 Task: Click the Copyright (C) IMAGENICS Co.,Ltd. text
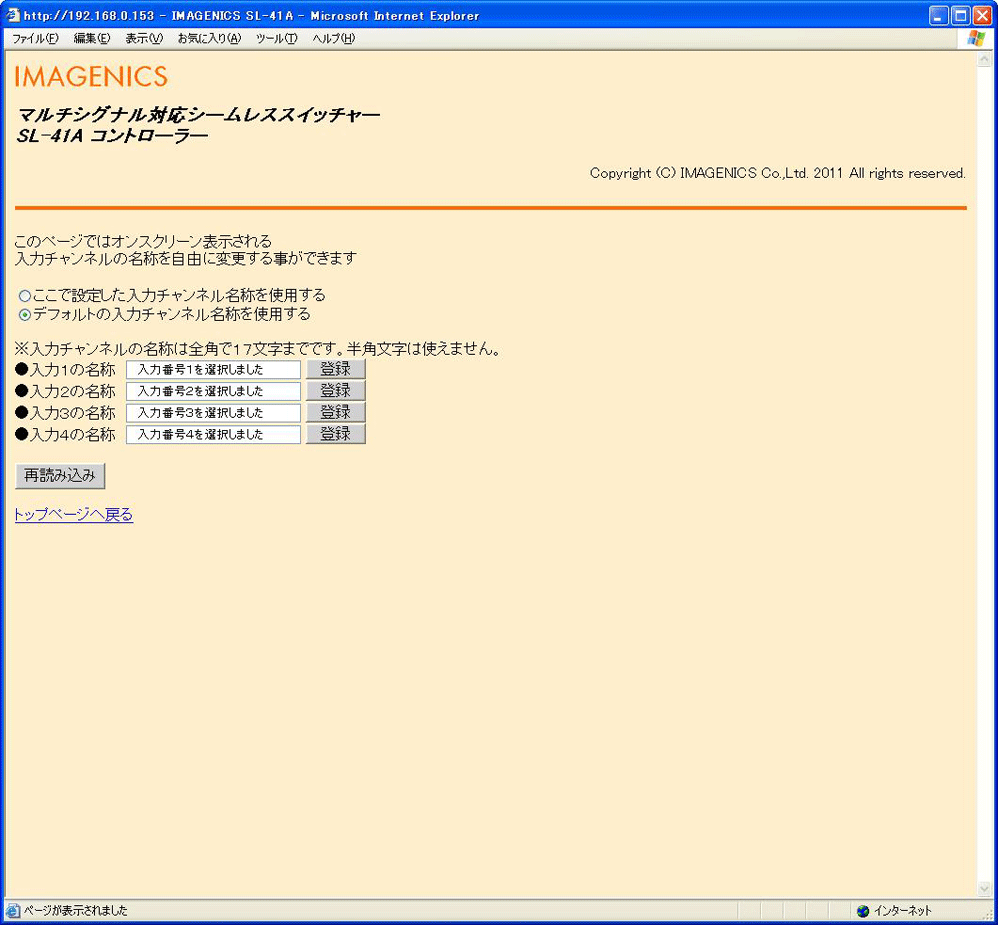[x=778, y=173]
